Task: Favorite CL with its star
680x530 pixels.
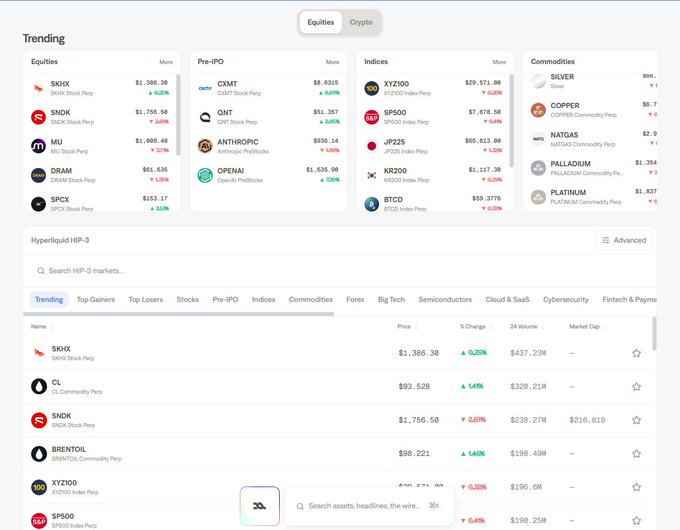Action: (x=636, y=386)
